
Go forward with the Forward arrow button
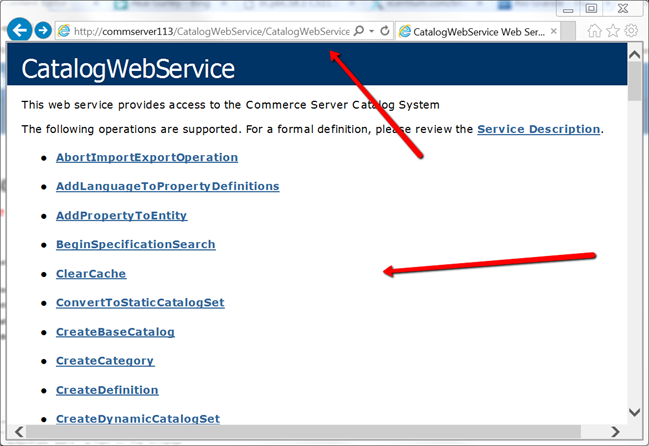click(x=43, y=31)
